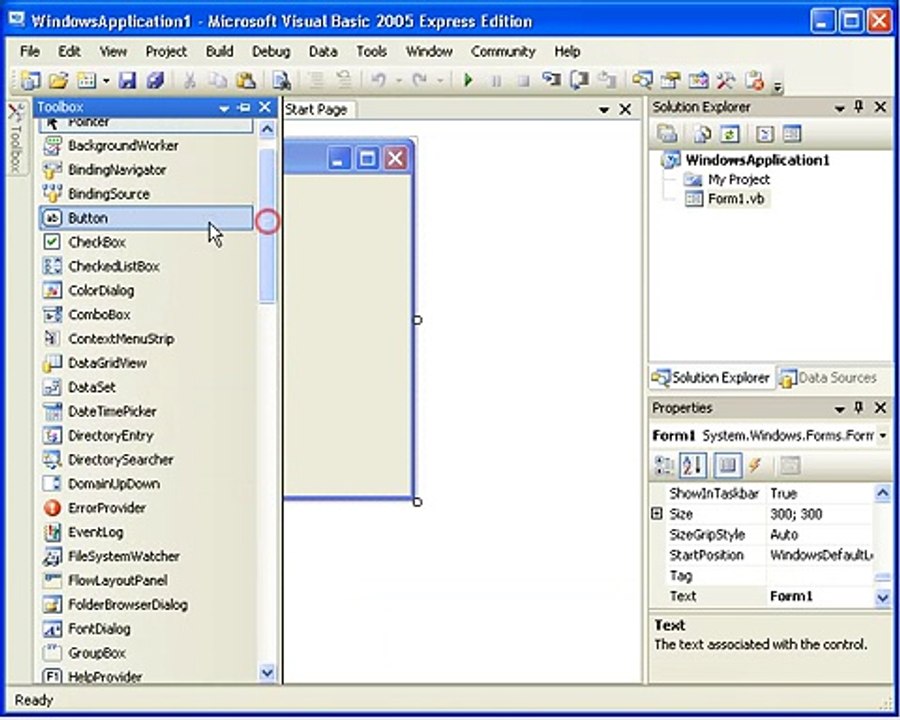The height and width of the screenshot is (720, 900).
Task: Select the ComboBox control in Toolbox
Action: pos(146,315)
